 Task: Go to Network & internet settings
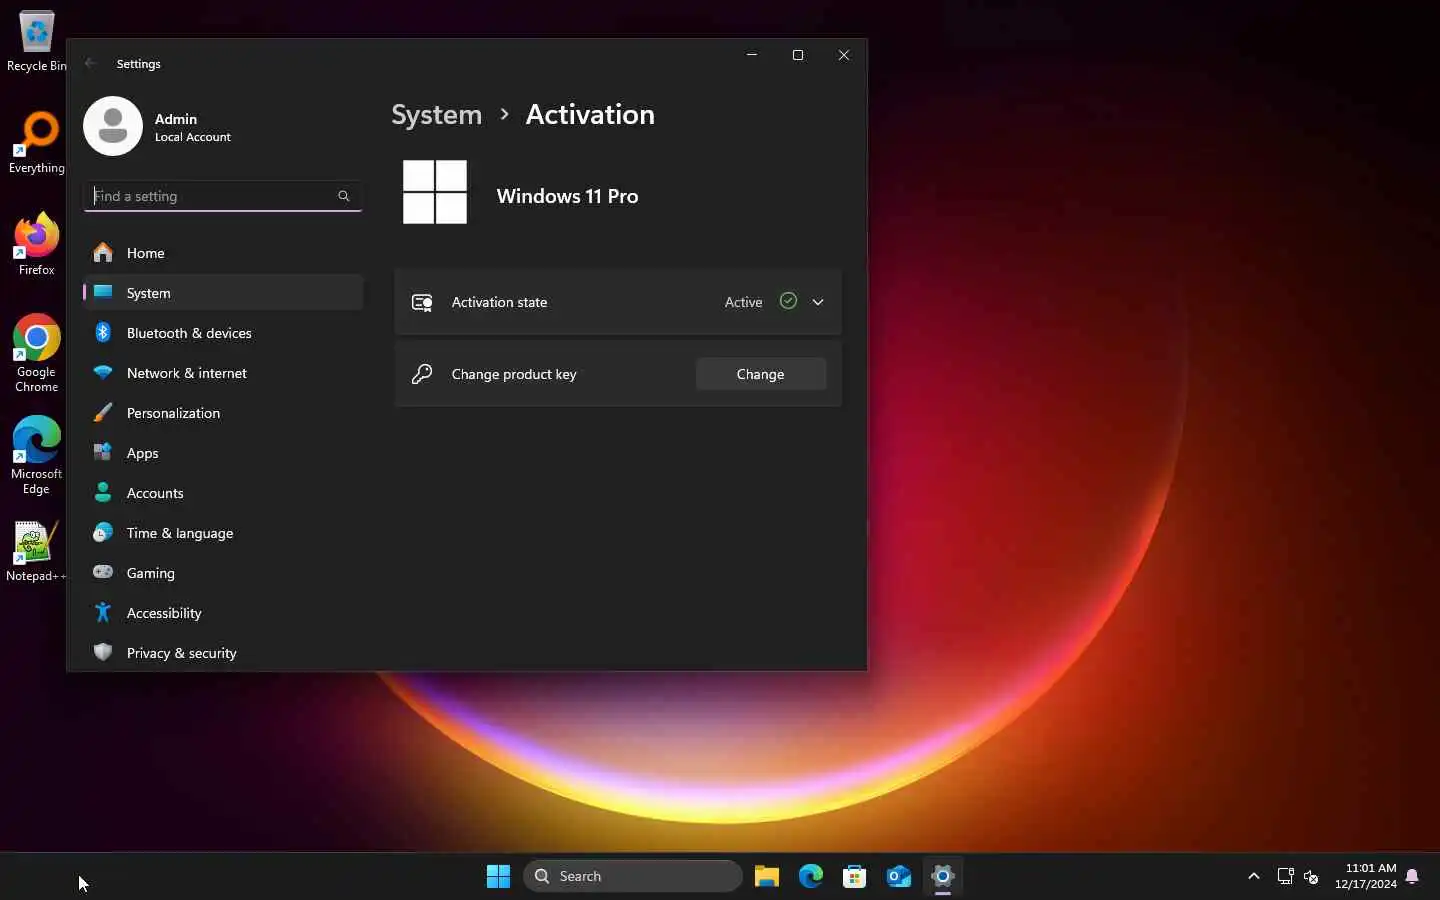click(x=223, y=373)
